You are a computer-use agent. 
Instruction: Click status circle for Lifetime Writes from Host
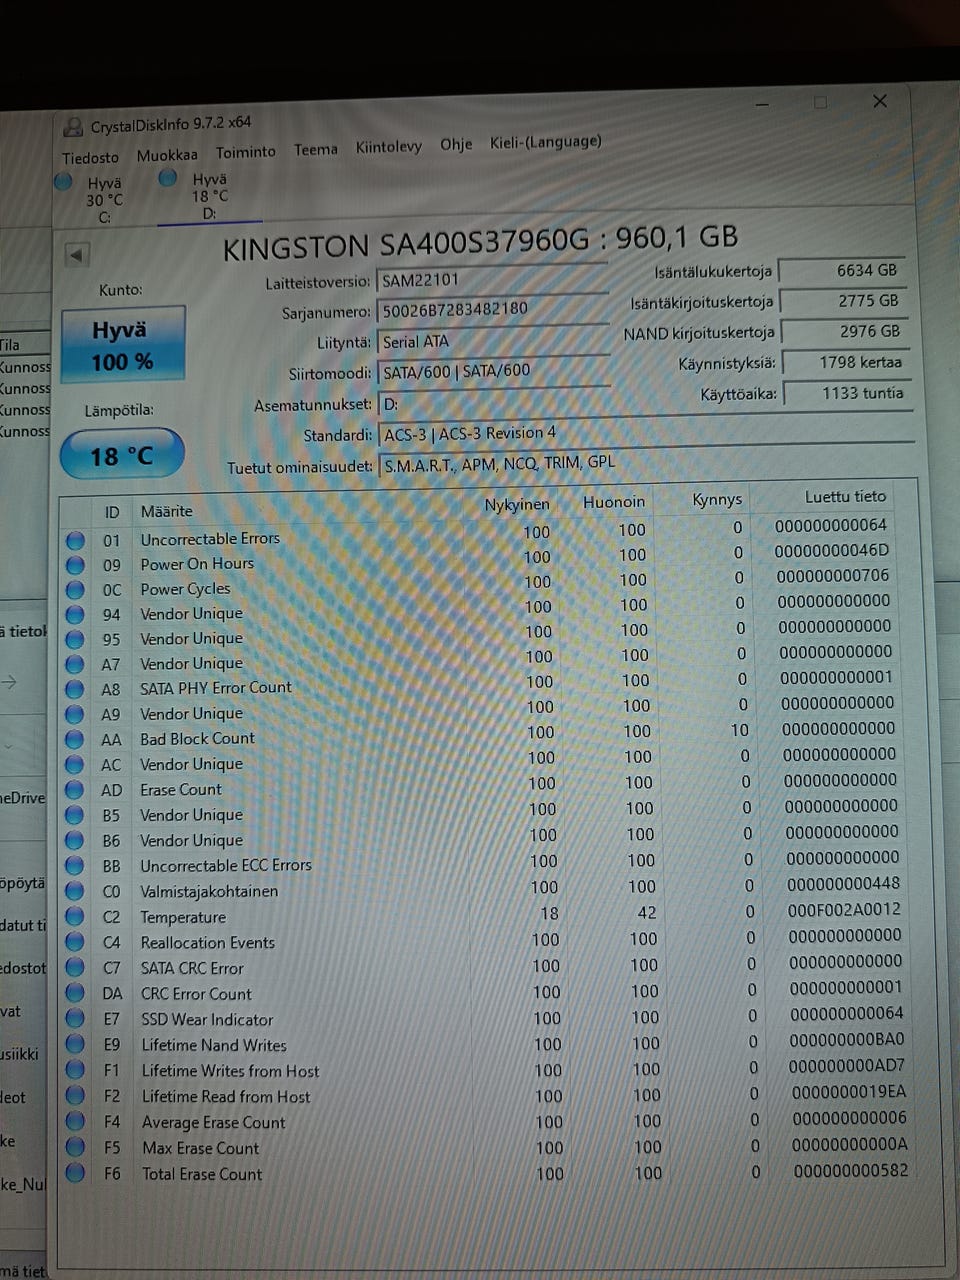(75, 1070)
